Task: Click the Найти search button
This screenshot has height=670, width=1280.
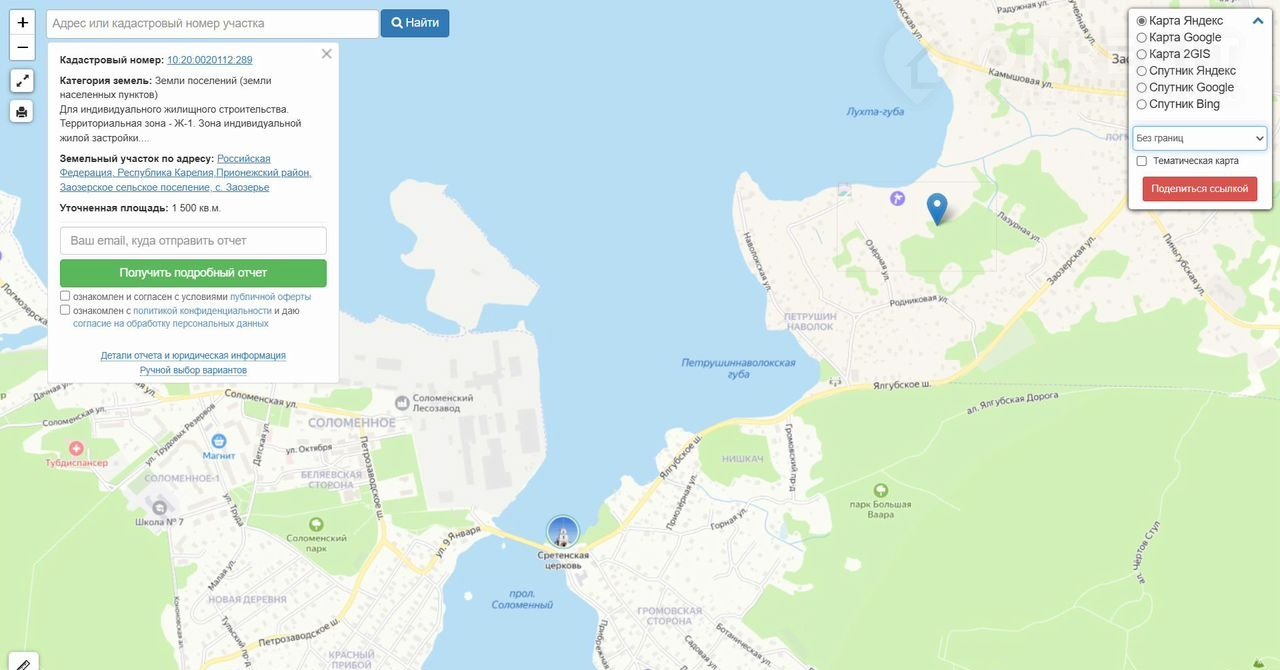Action: pyautogui.click(x=415, y=23)
